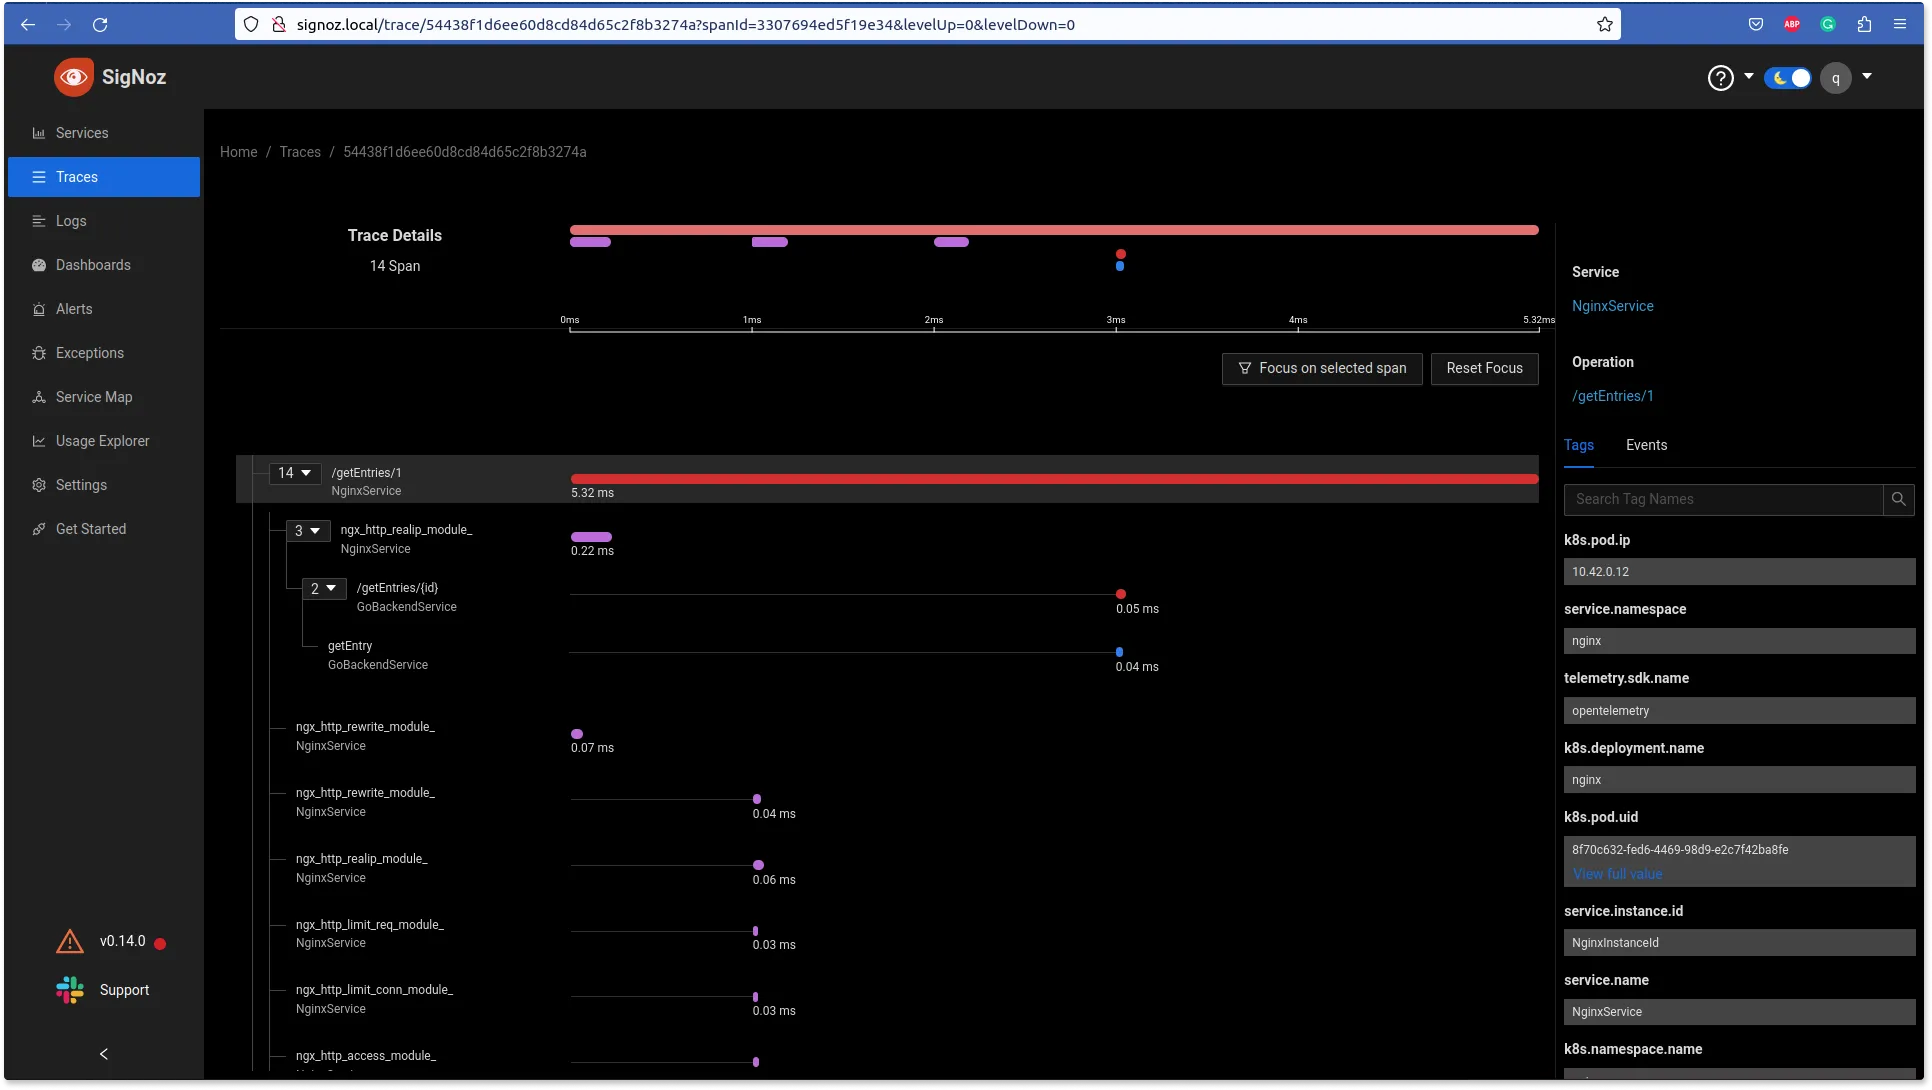Click the Grammarly extension icon

click(1827, 24)
